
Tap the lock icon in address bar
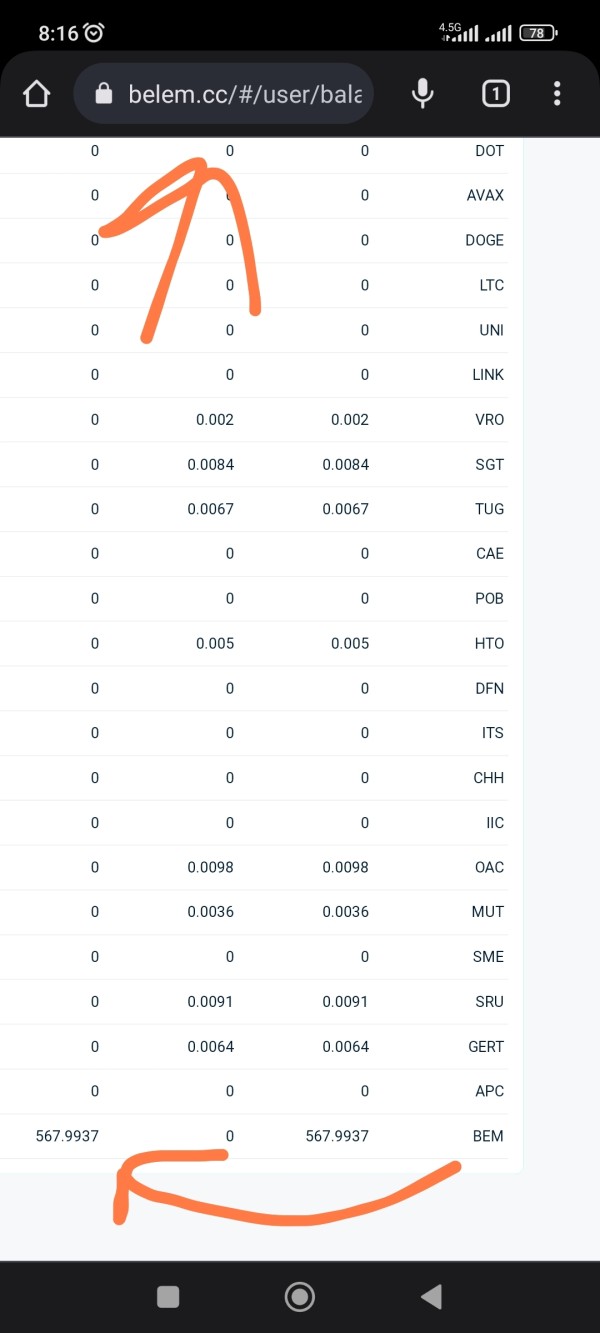tap(103, 94)
